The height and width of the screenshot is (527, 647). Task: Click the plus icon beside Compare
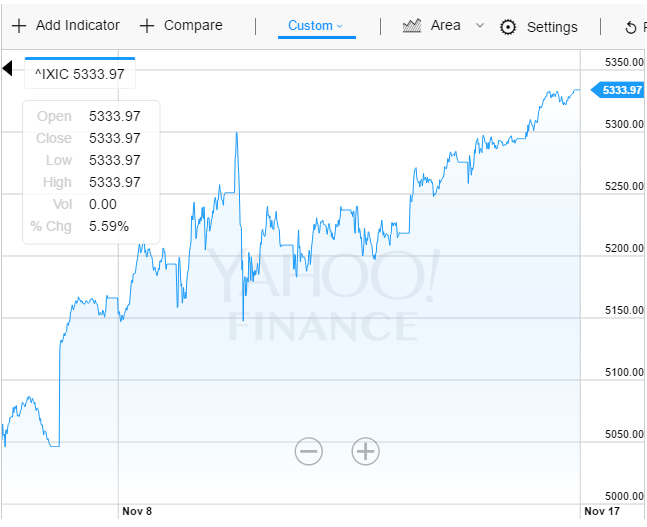(x=147, y=26)
